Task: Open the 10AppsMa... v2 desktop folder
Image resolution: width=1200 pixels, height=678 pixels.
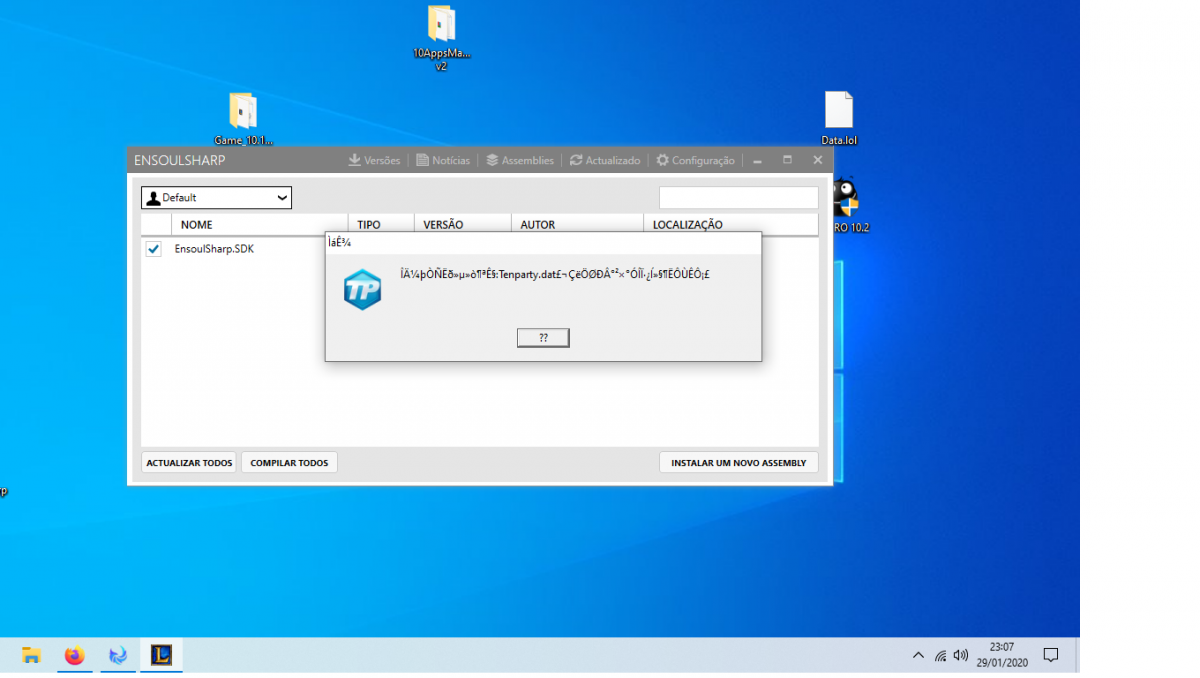Action: click(x=441, y=38)
